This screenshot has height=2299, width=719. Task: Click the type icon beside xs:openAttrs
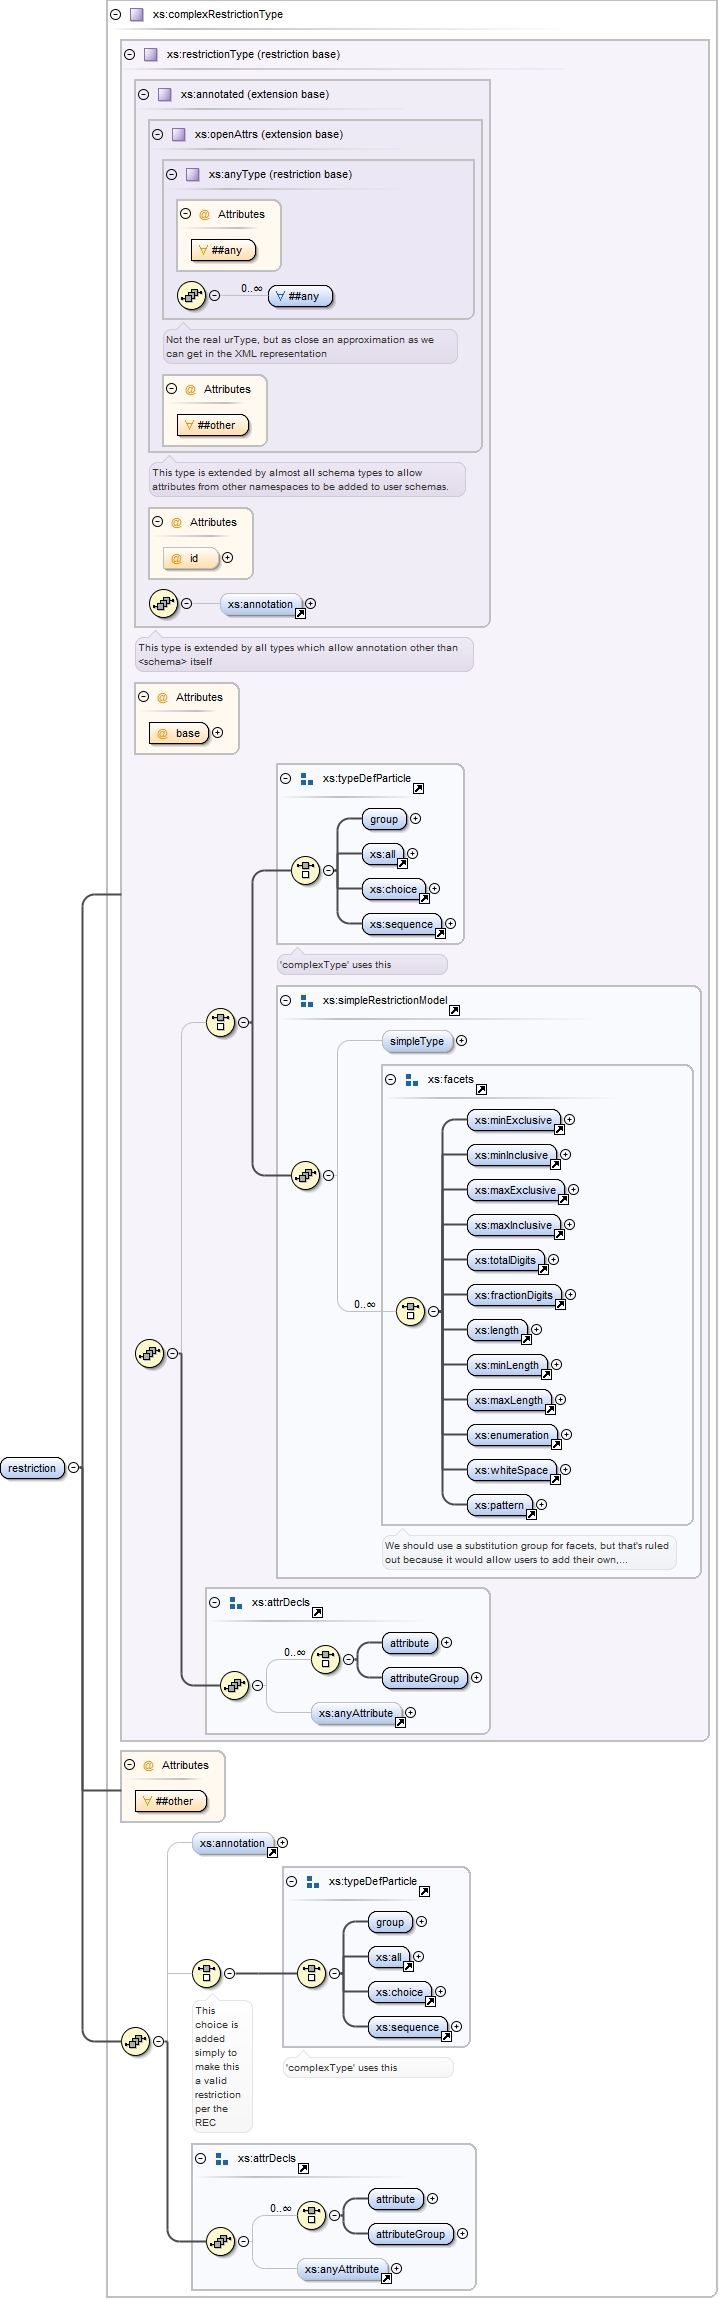179,135
